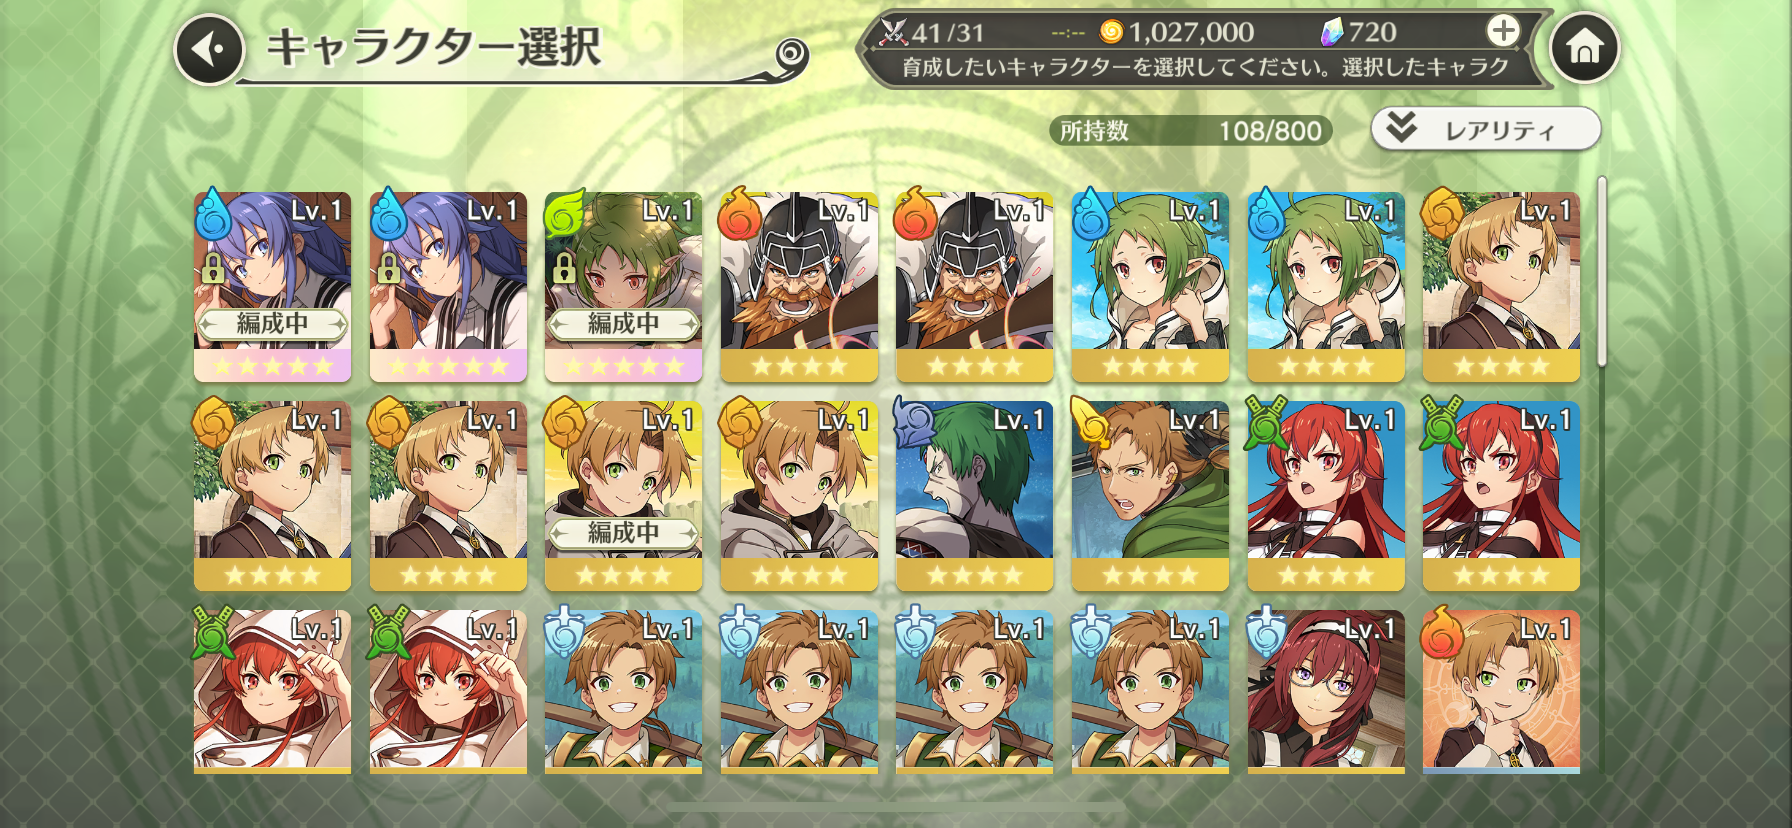Select the first helmeted dwarf card
This screenshot has height=828, width=1792.
click(x=799, y=287)
